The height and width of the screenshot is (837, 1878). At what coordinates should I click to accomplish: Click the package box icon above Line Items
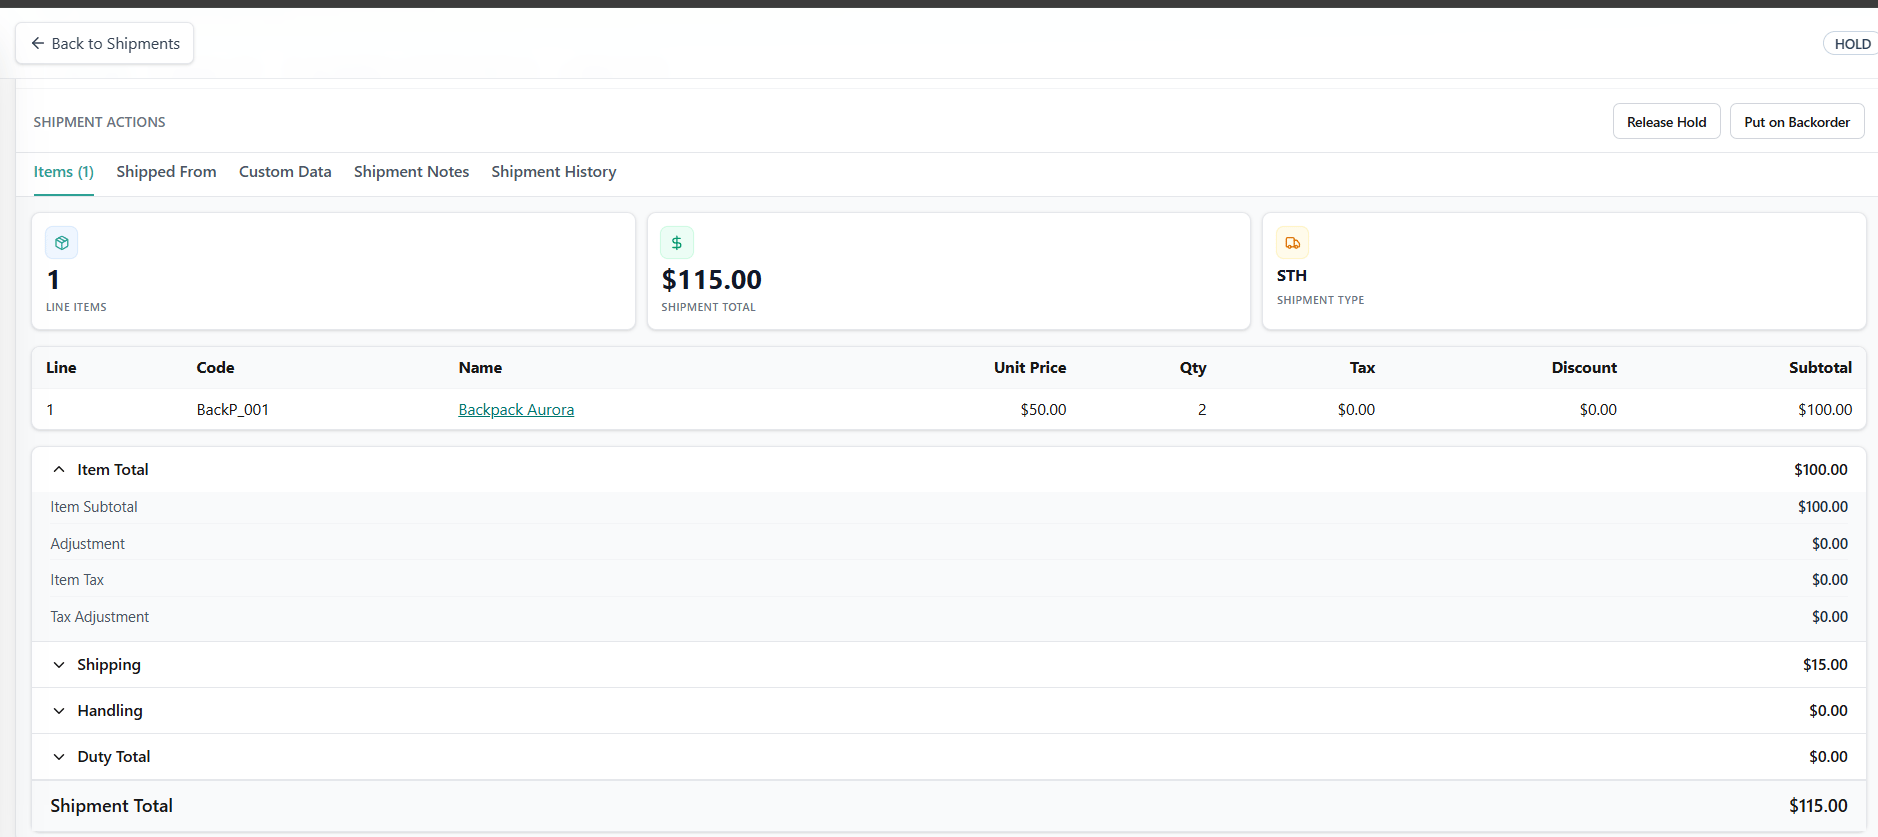click(x=62, y=243)
